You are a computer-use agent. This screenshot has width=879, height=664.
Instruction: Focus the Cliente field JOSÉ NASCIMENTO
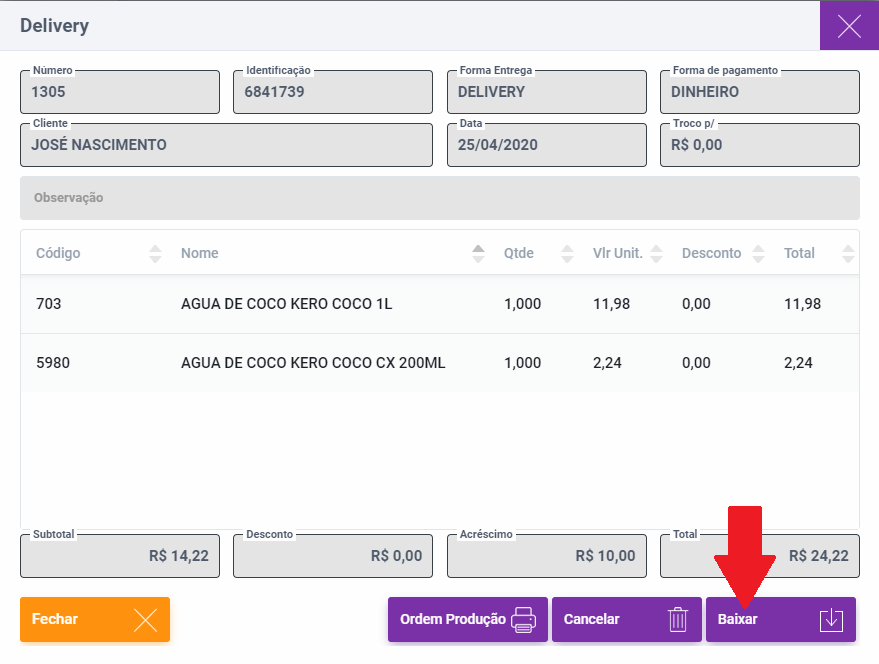point(226,145)
